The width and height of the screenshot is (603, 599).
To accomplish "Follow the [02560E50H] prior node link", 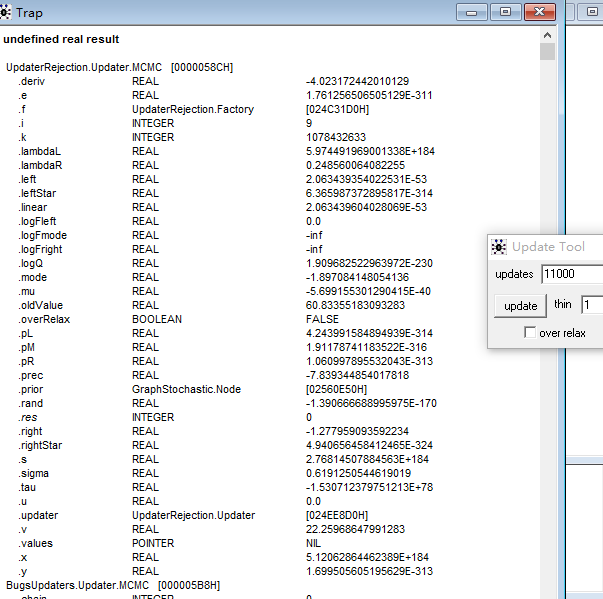I will tap(334, 390).
